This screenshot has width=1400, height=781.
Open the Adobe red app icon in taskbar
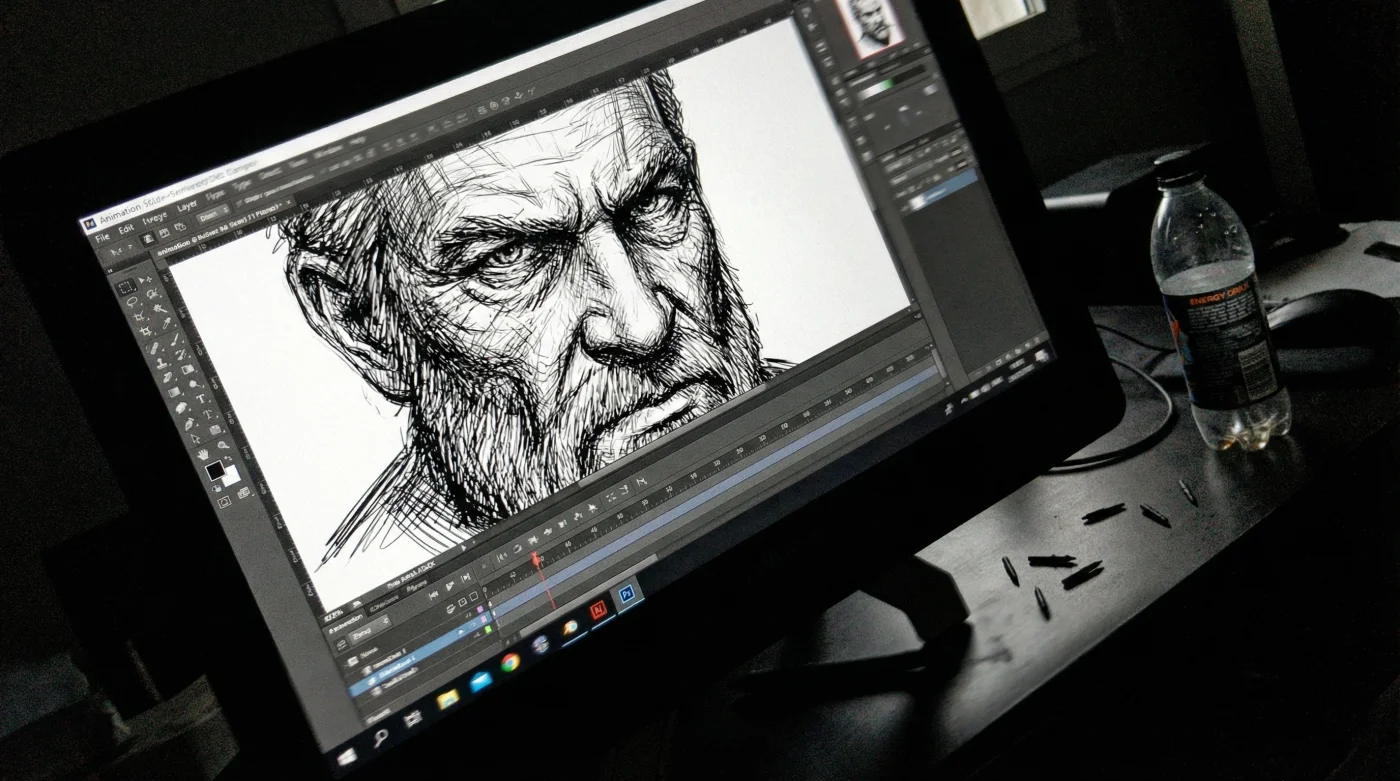pos(598,609)
